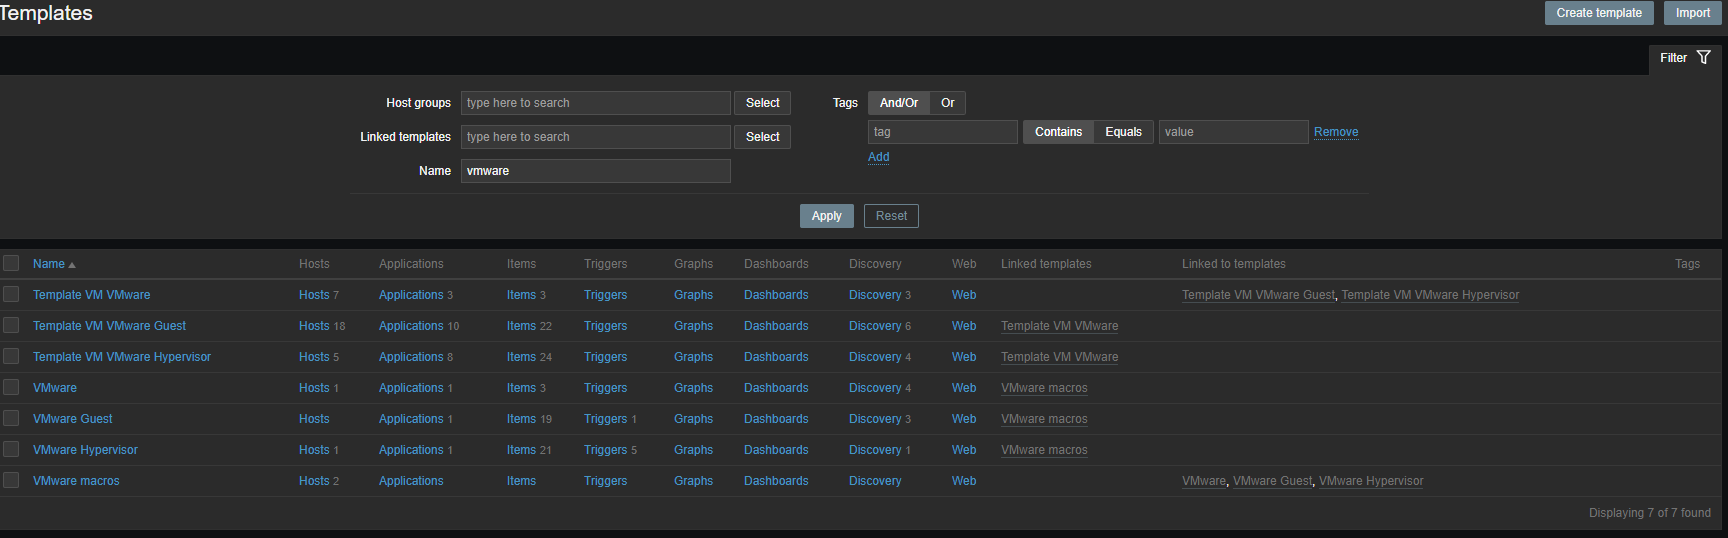Switch tag mode to Or
The height and width of the screenshot is (538, 1728).
point(947,103)
